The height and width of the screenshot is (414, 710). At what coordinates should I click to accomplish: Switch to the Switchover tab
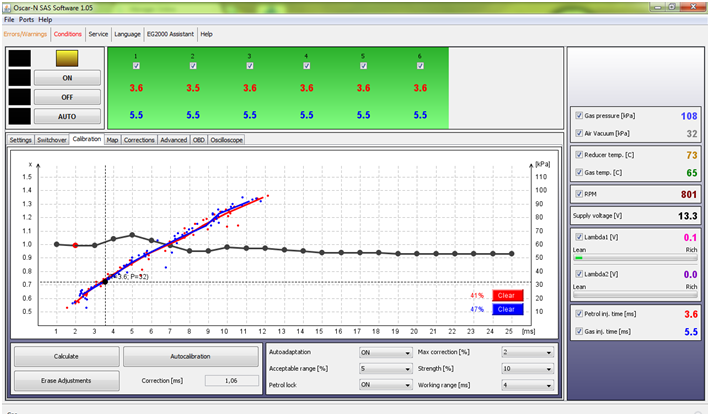(52, 140)
